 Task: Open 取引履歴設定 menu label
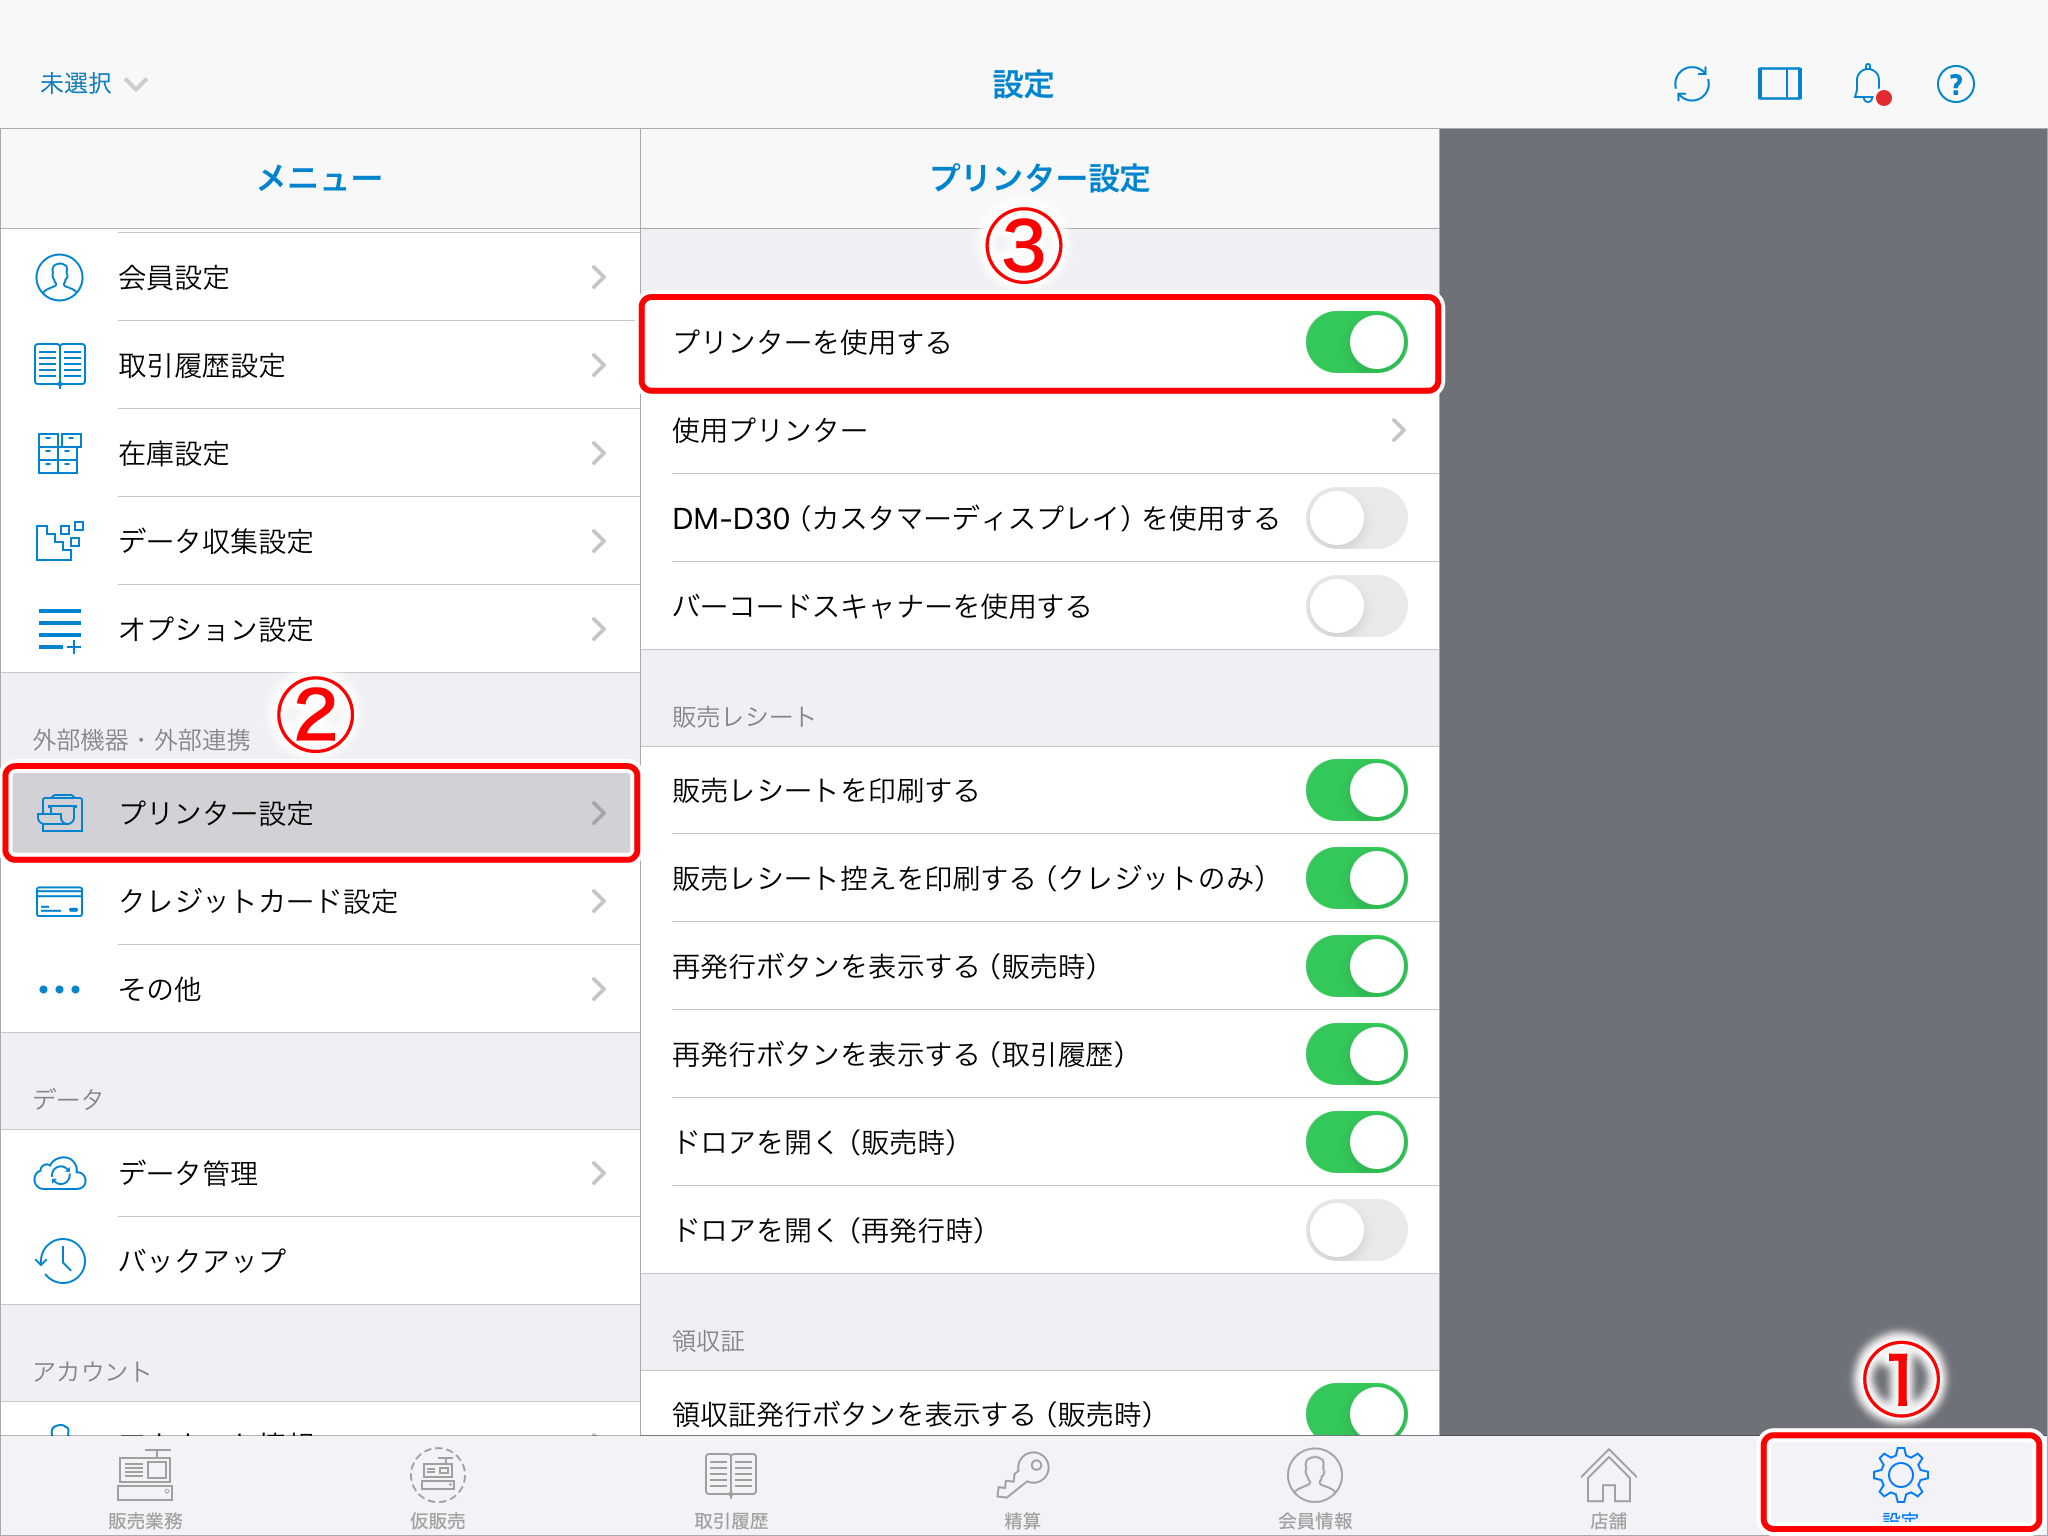point(202,365)
